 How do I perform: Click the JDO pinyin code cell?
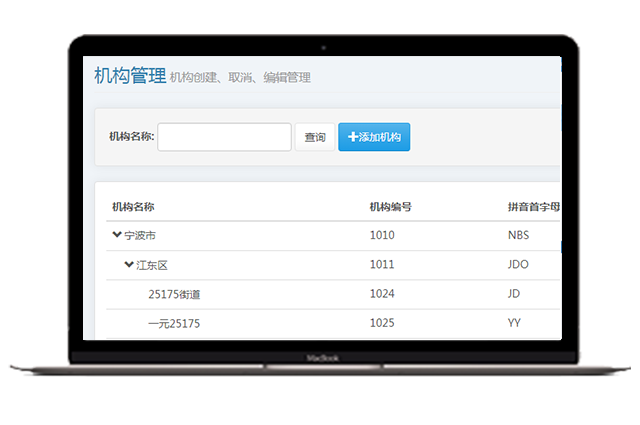pos(518,265)
